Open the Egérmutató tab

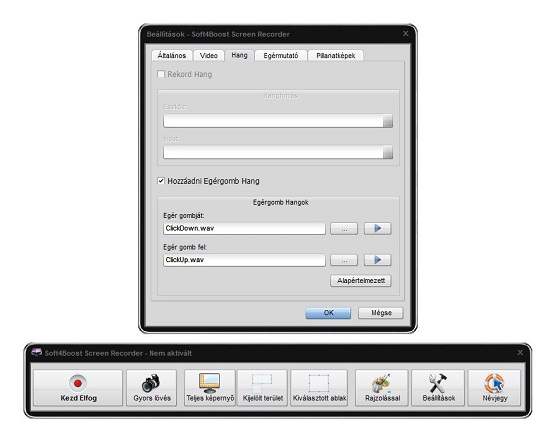click(x=281, y=55)
